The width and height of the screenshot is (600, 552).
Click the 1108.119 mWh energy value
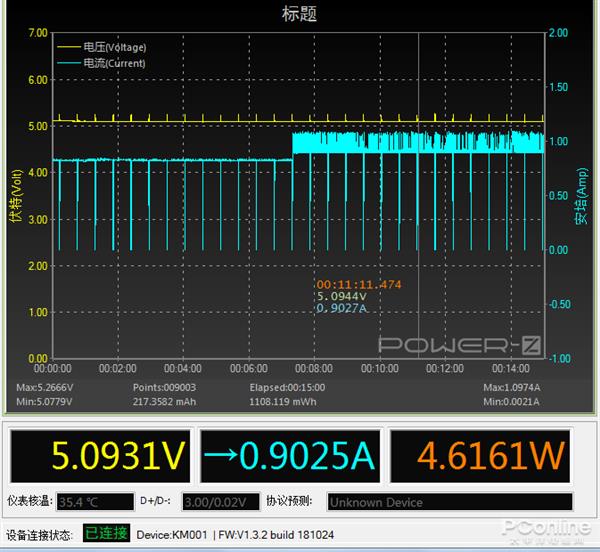[x=283, y=402]
